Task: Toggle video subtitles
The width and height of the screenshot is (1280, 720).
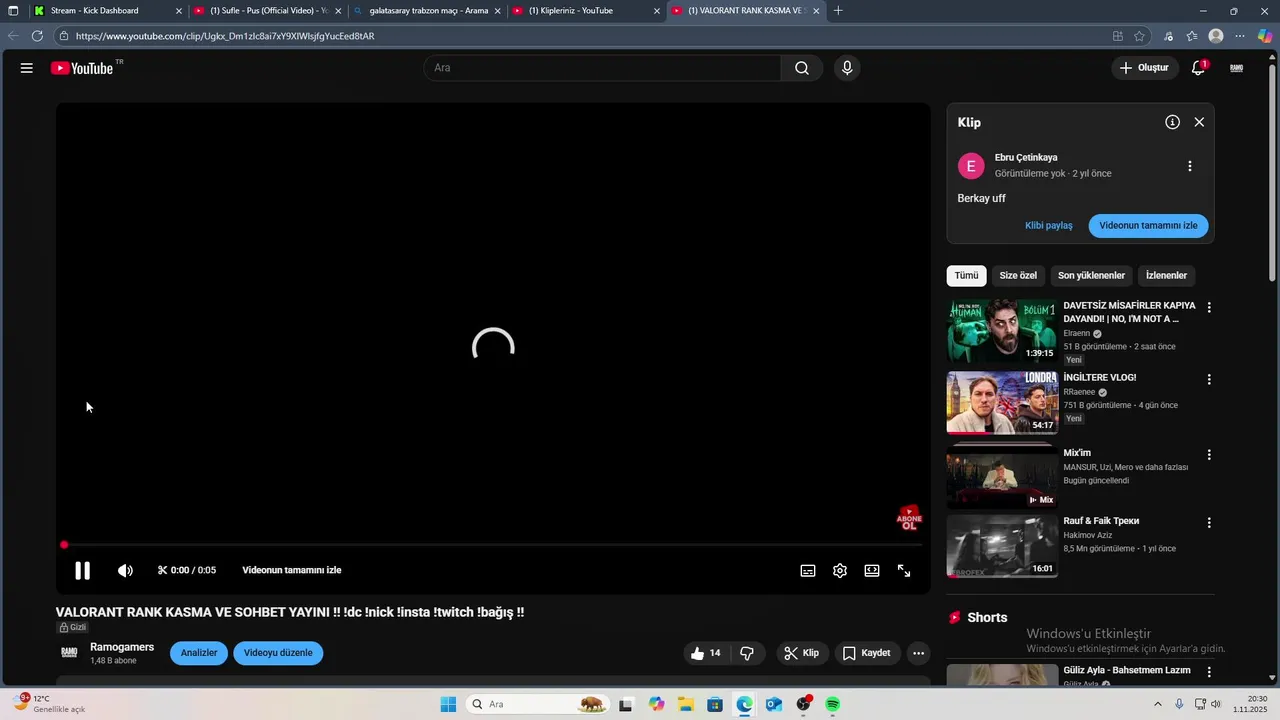Action: pos(808,571)
